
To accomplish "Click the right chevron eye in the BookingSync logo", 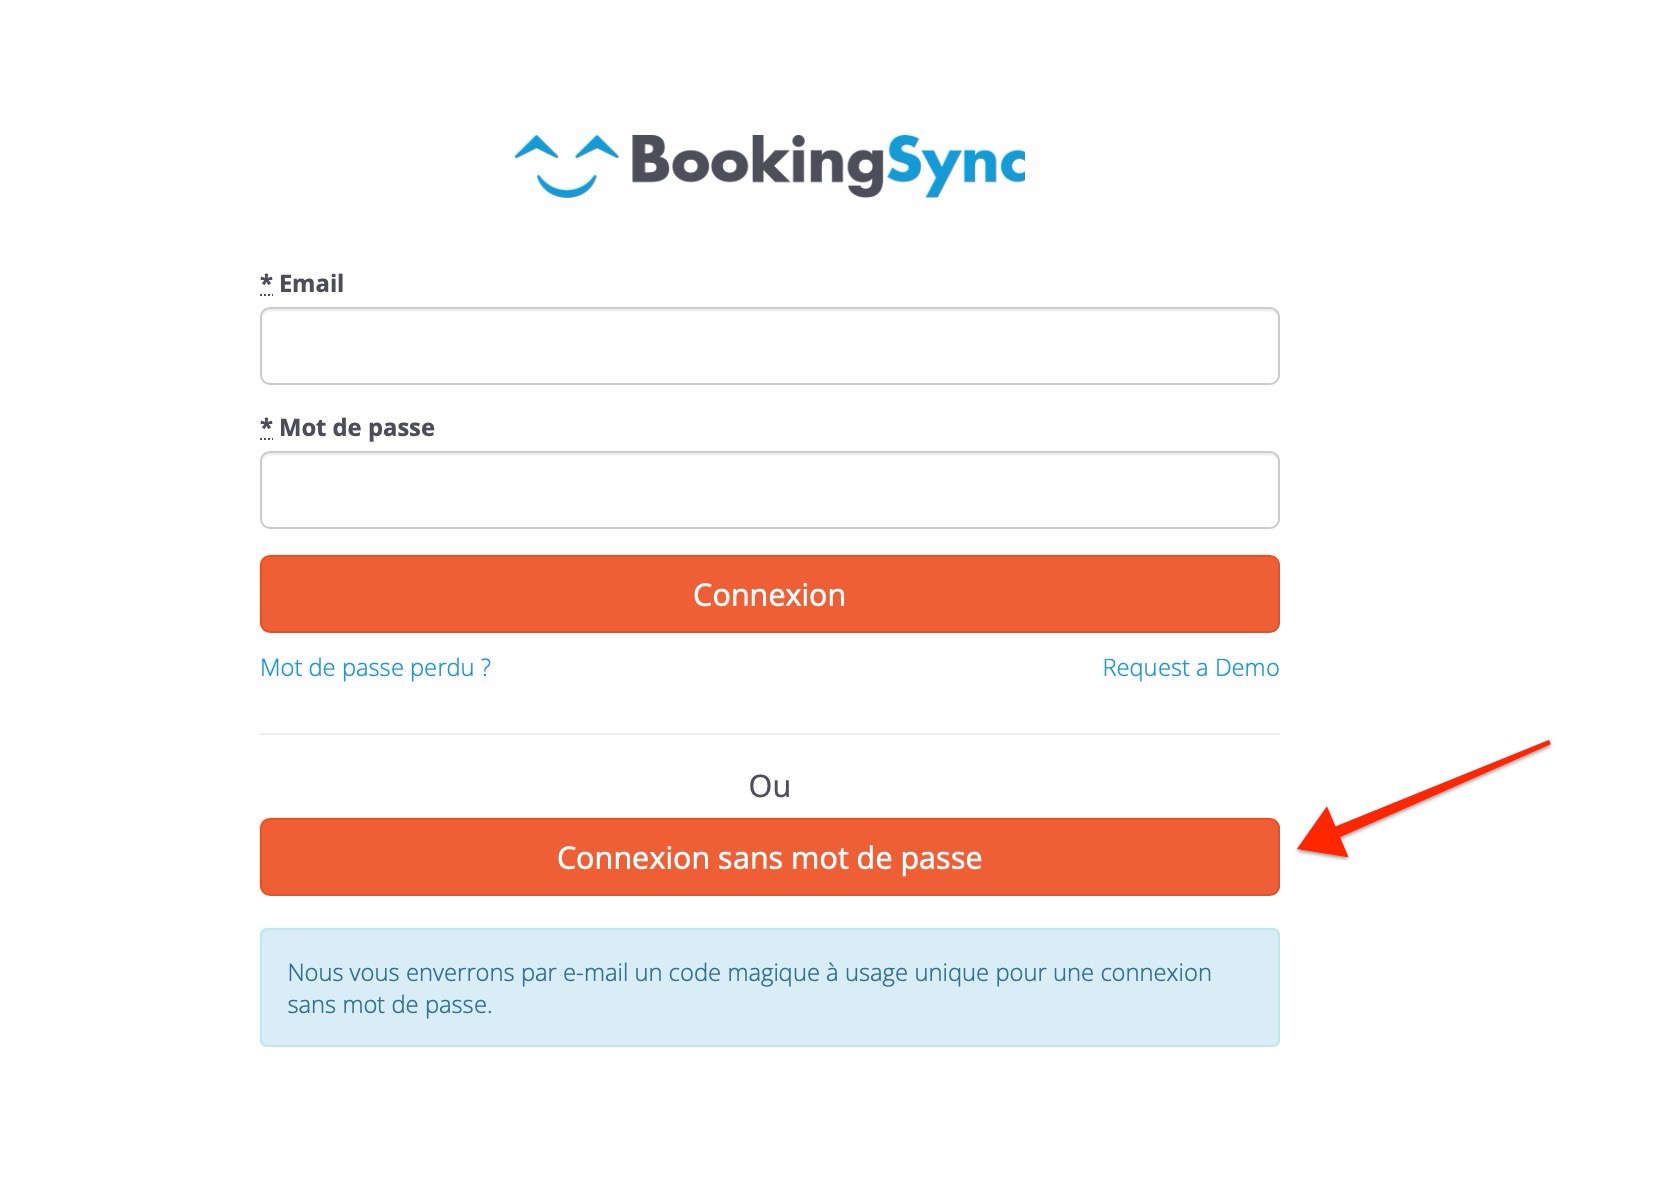I will (x=598, y=147).
